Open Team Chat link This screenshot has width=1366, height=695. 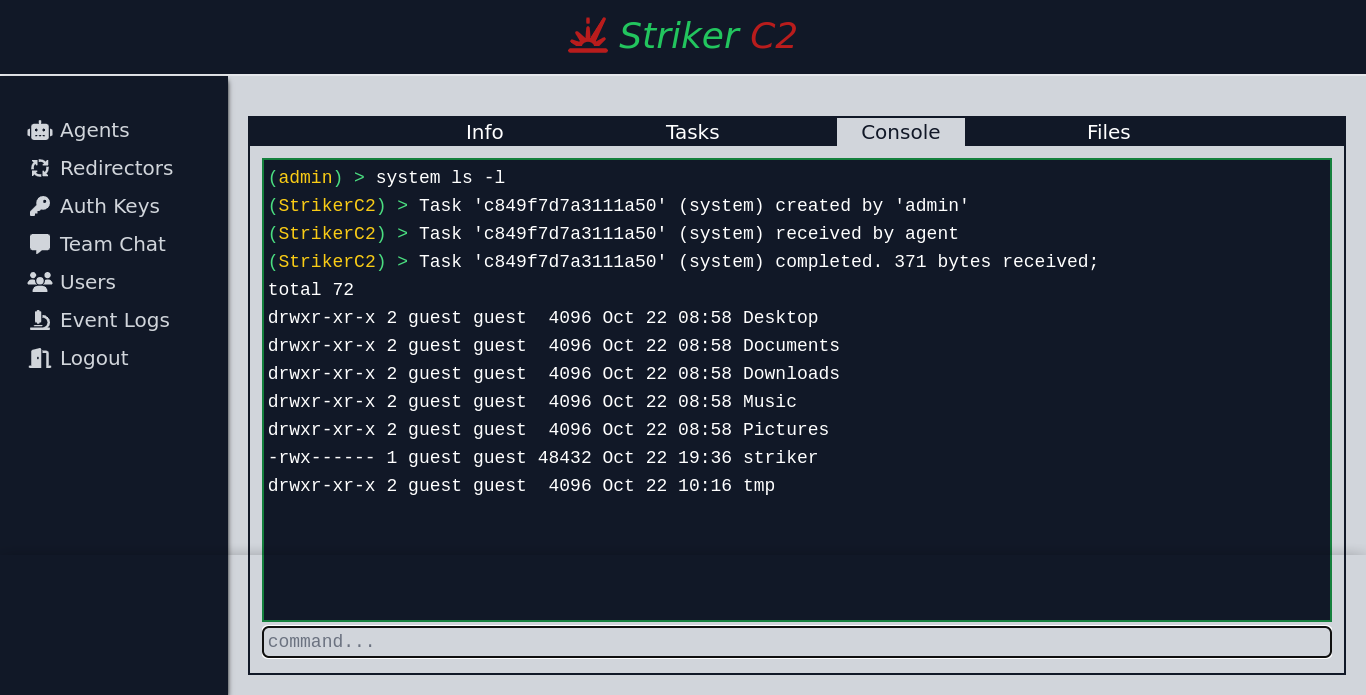113,244
